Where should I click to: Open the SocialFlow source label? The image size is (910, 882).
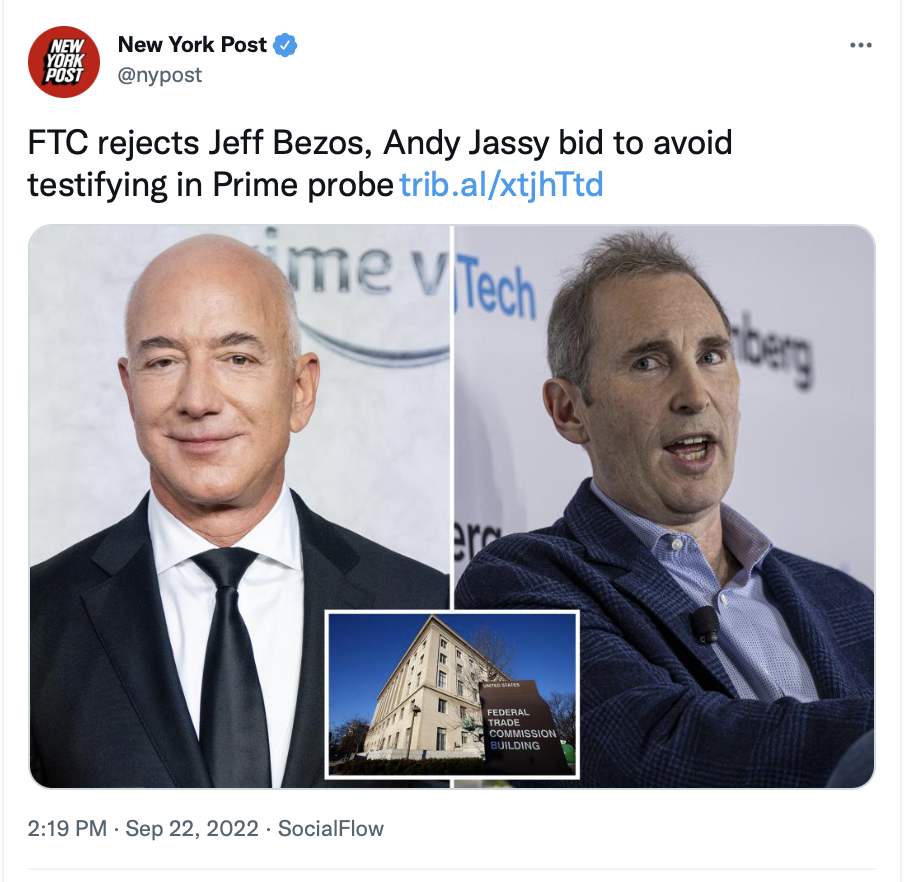(331, 828)
